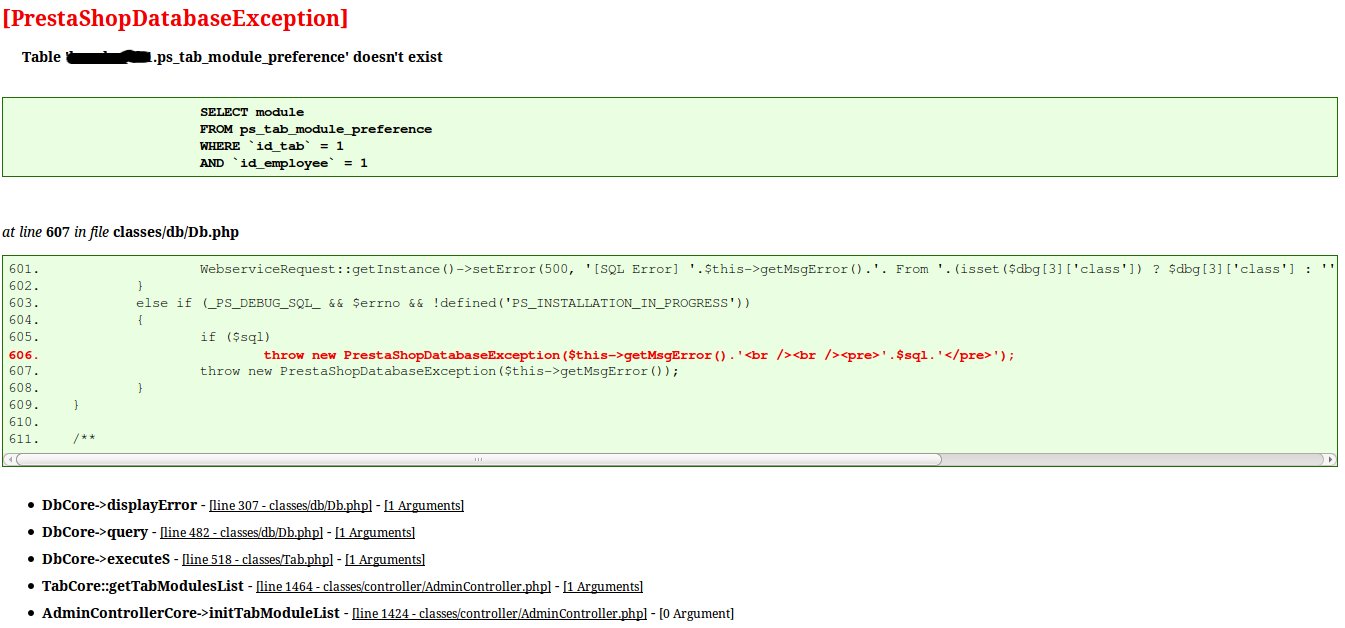The width and height of the screenshot is (1345, 628).
Task: Open link 'line 518 - classes/Tab.php'
Action: point(257,560)
